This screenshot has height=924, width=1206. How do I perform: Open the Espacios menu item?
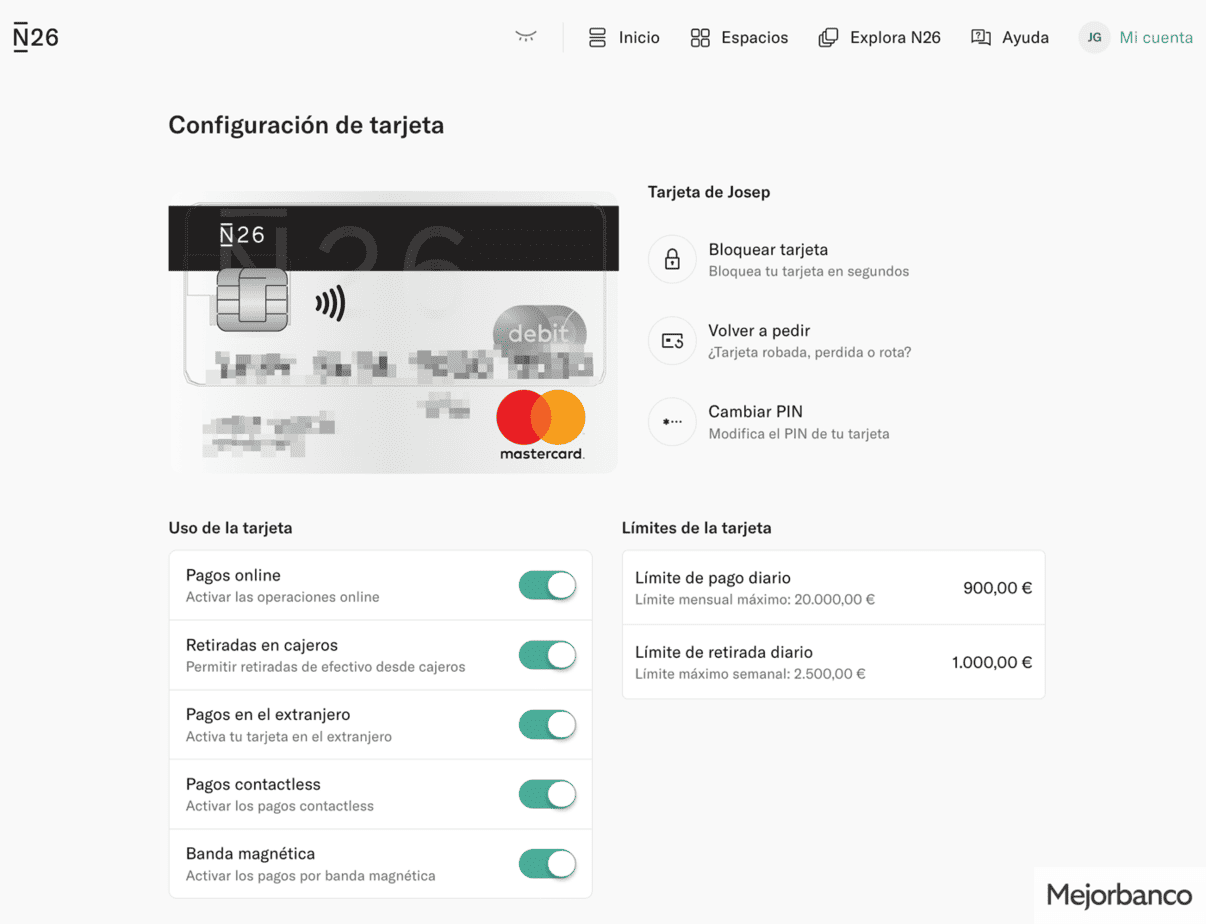(739, 38)
